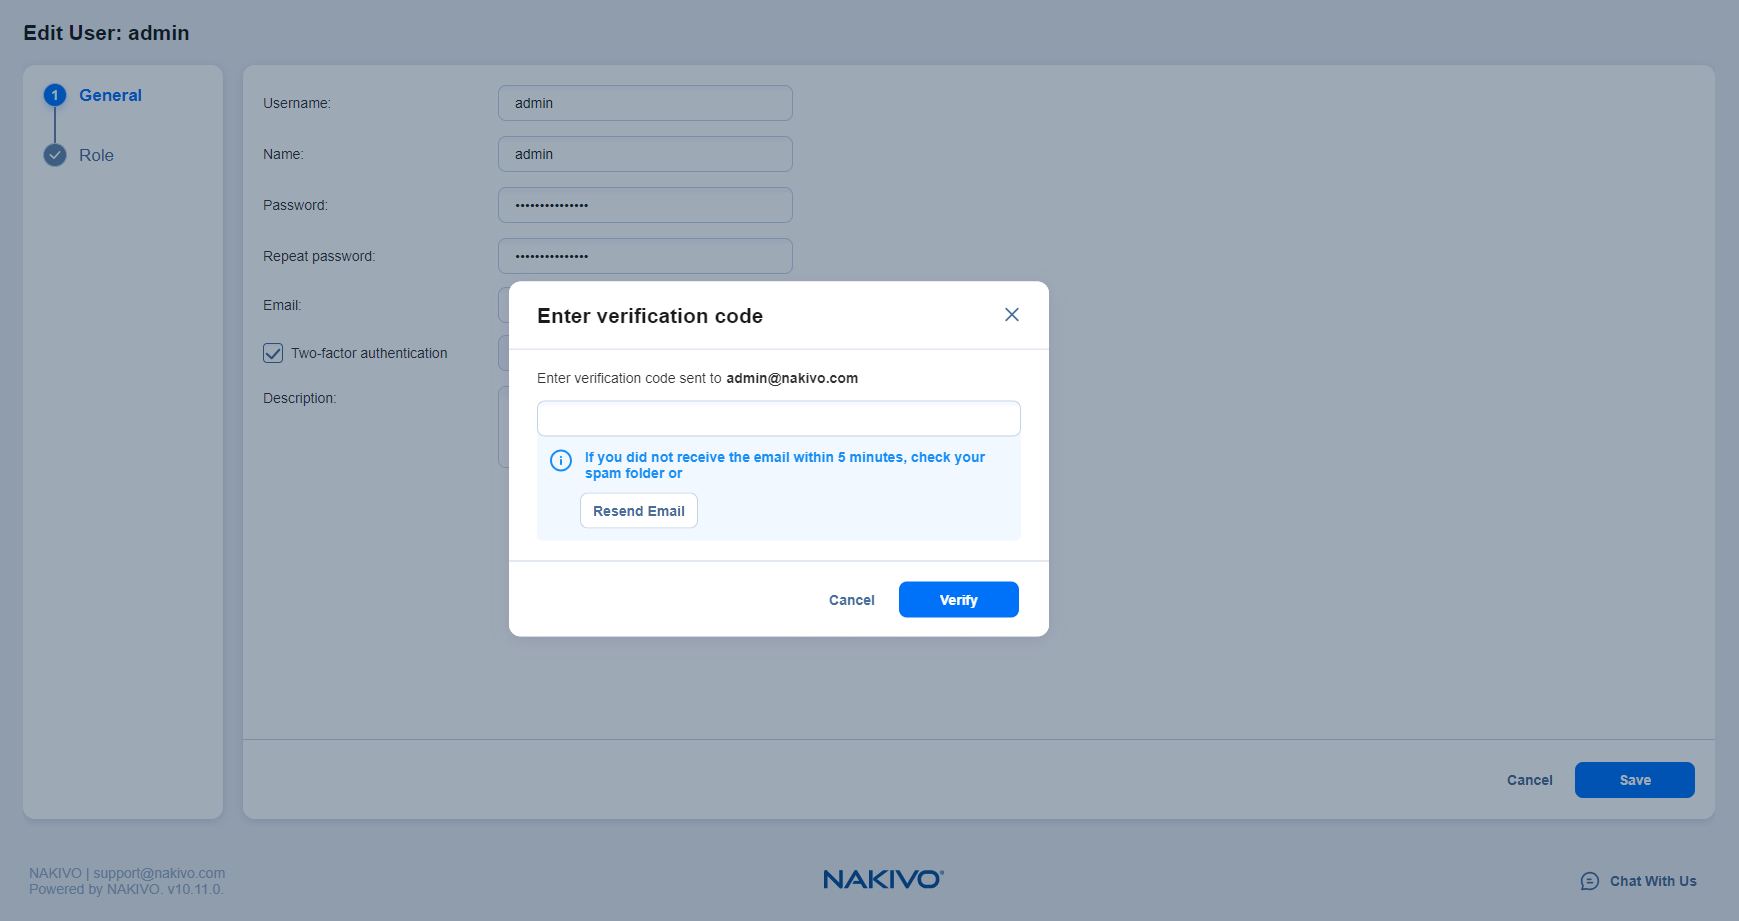The width and height of the screenshot is (1739, 921).
Task: Click the Username field
Action: click(645, 103)
